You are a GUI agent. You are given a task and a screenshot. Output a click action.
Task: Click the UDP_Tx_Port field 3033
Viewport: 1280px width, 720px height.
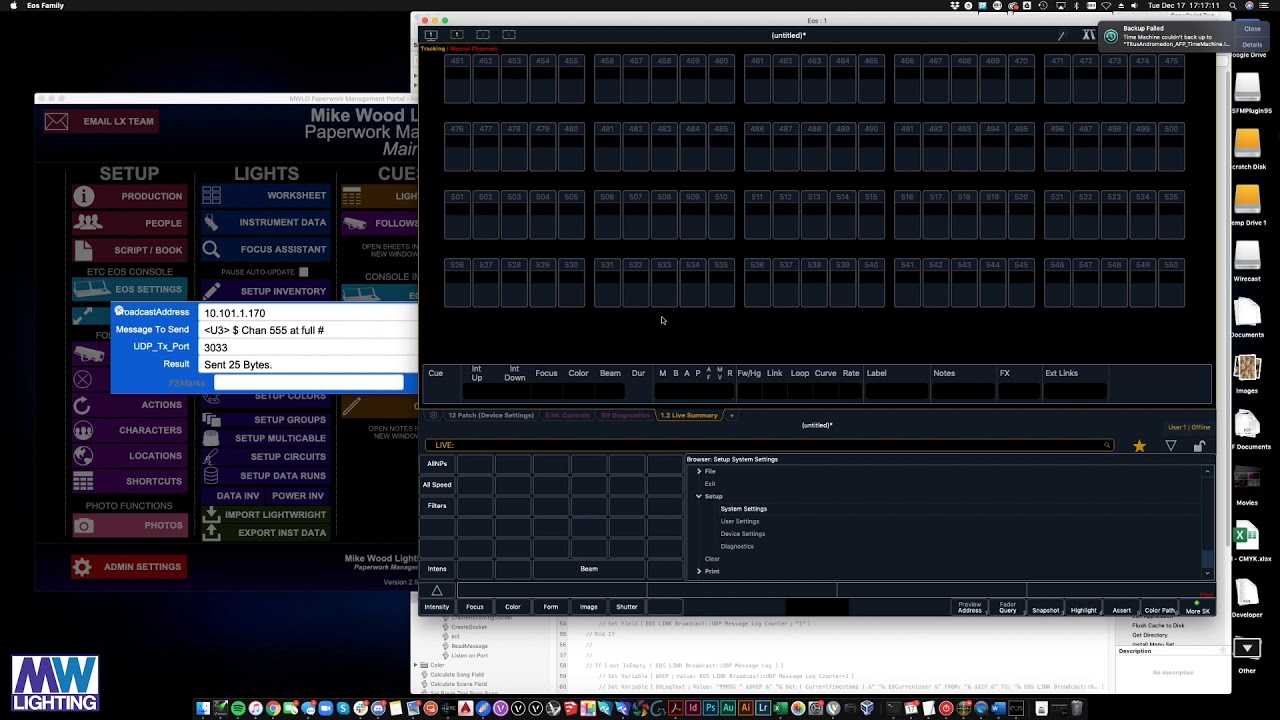(x=309, y=347)
